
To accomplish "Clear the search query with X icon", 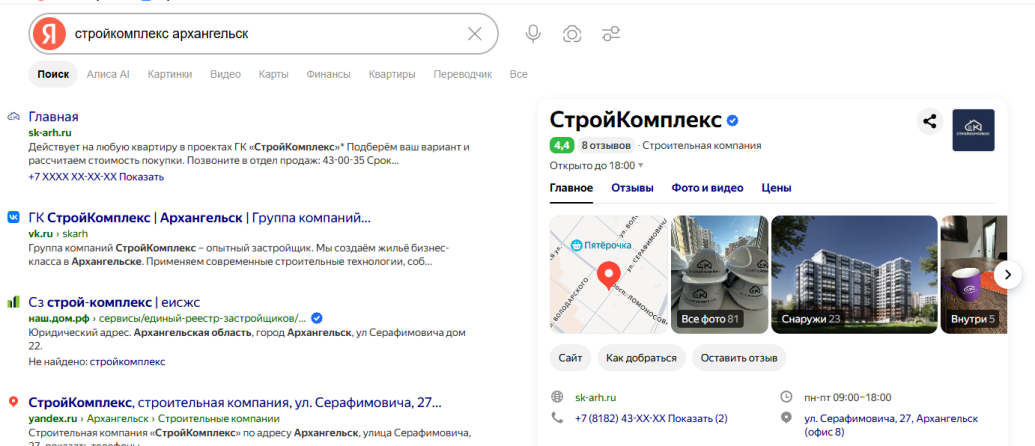I will [474, 34].
